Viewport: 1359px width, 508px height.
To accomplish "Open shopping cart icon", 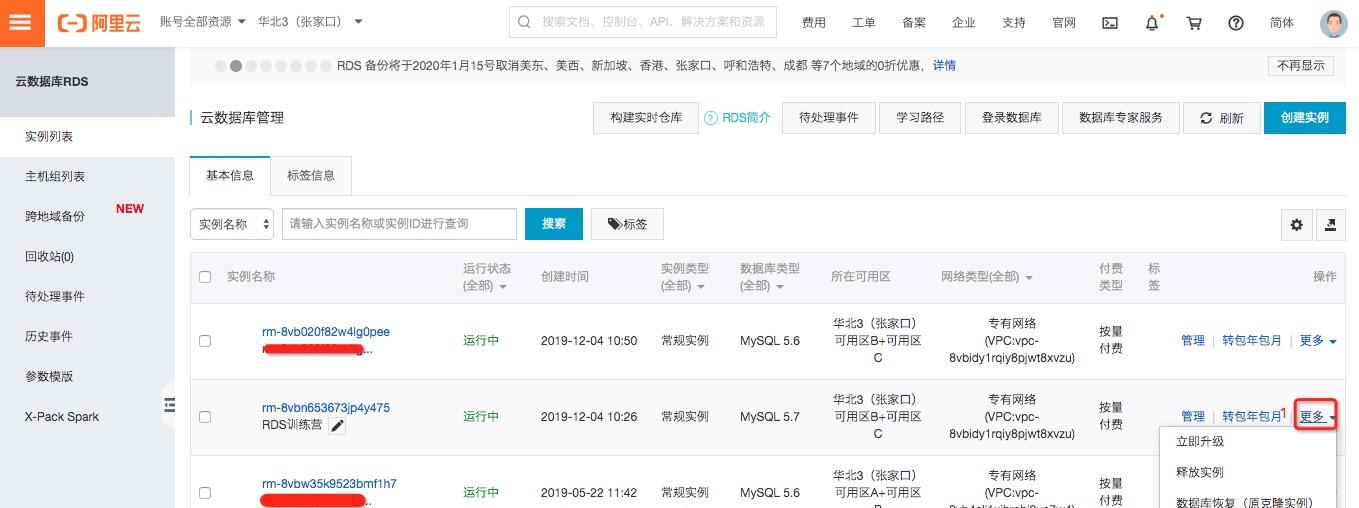I will point(1194,22).
